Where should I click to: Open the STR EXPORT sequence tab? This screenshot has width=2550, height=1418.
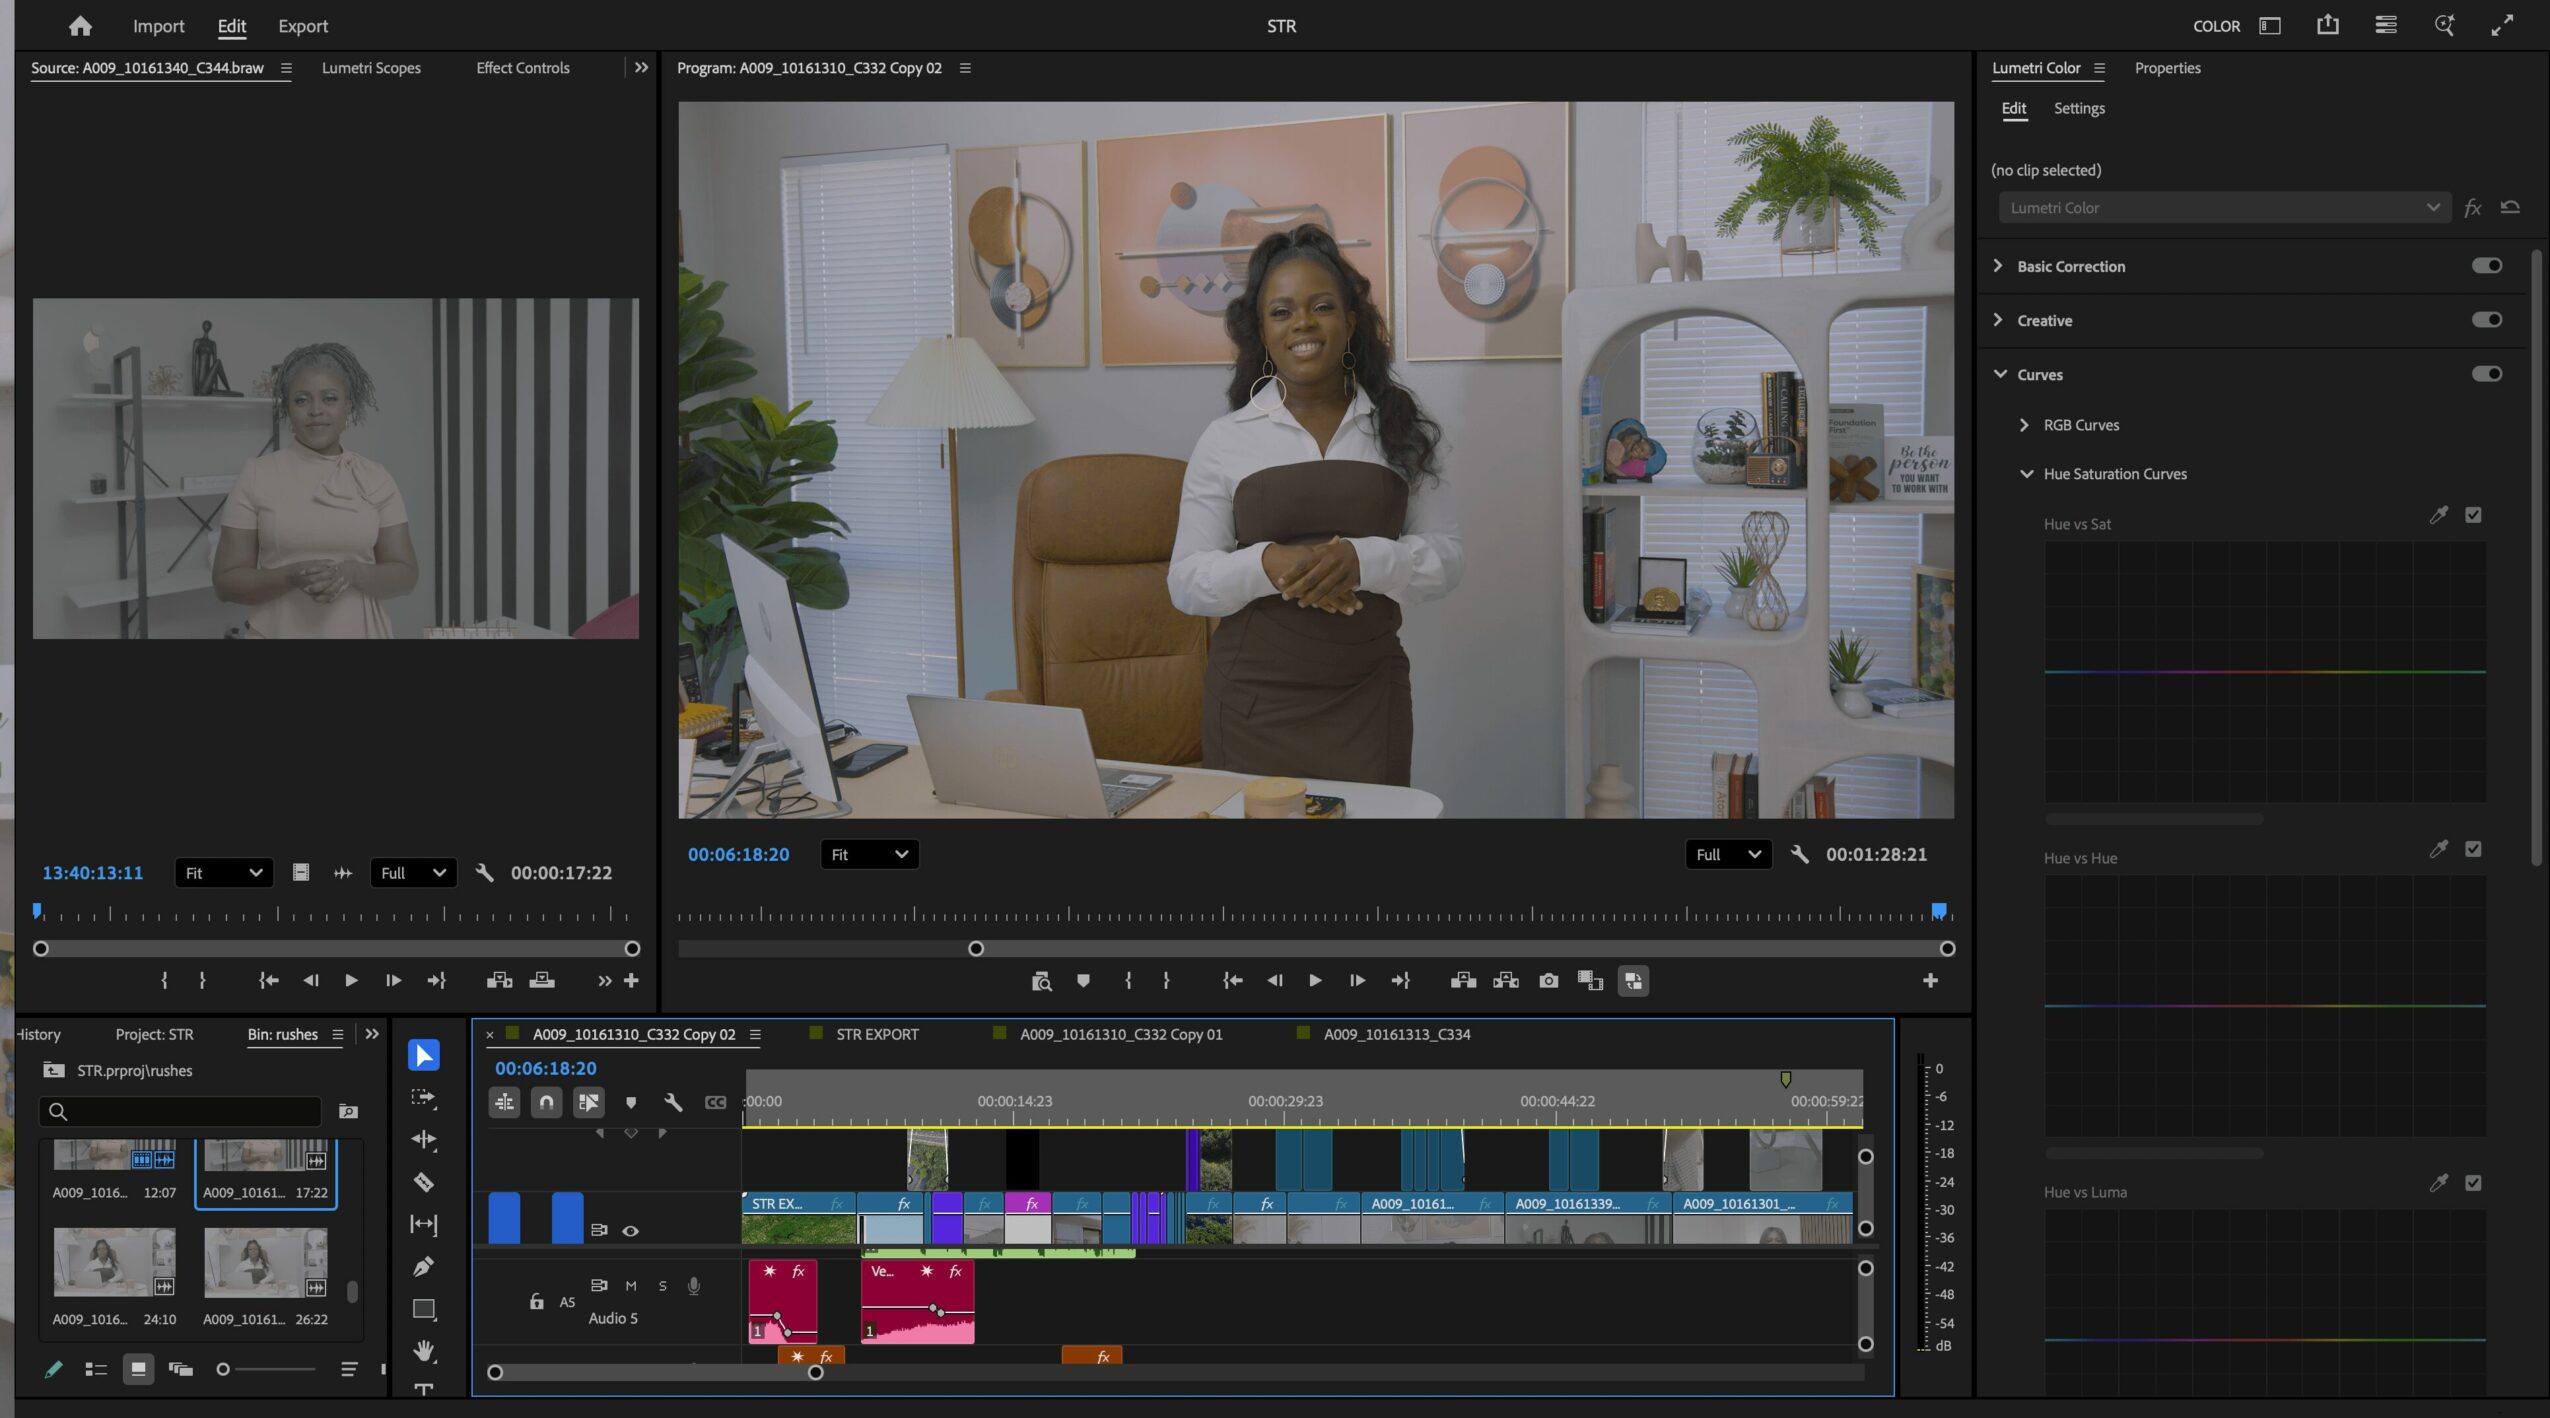tap(876, 1034)
